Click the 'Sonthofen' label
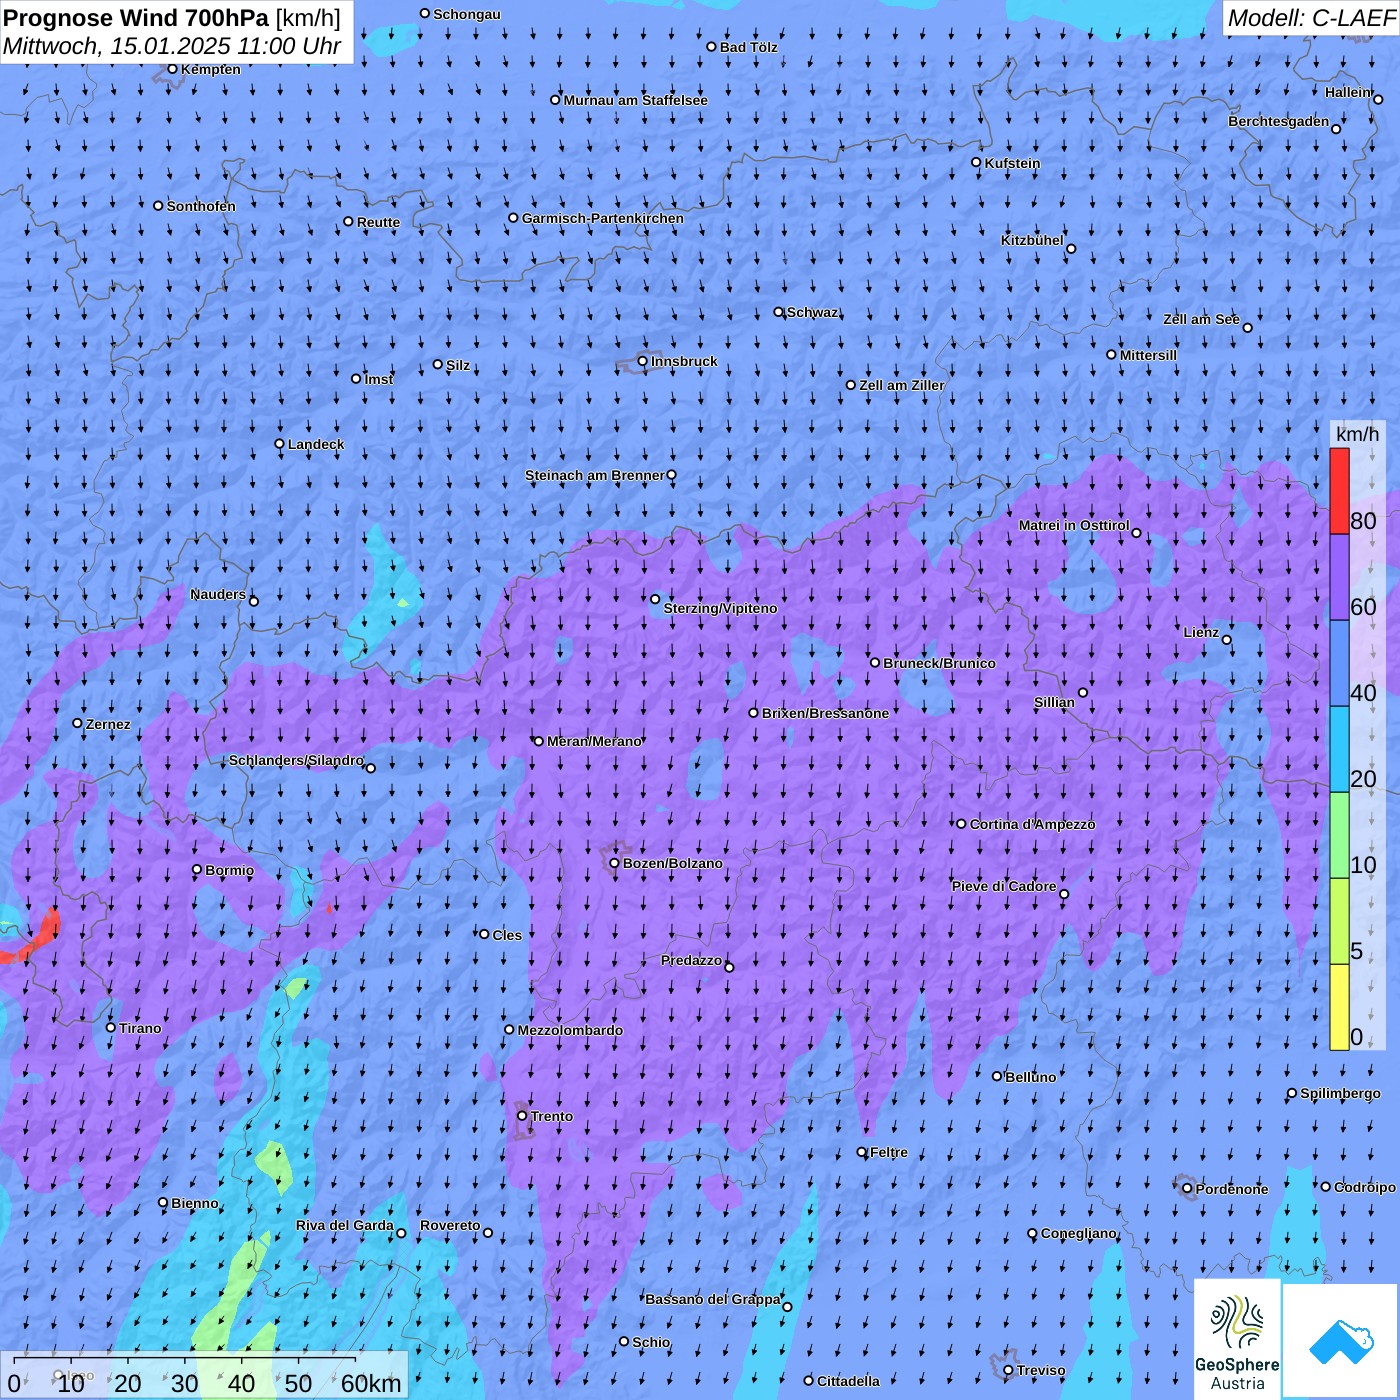This screenshot has height=1400, width=1400. (x=201, y=206)
